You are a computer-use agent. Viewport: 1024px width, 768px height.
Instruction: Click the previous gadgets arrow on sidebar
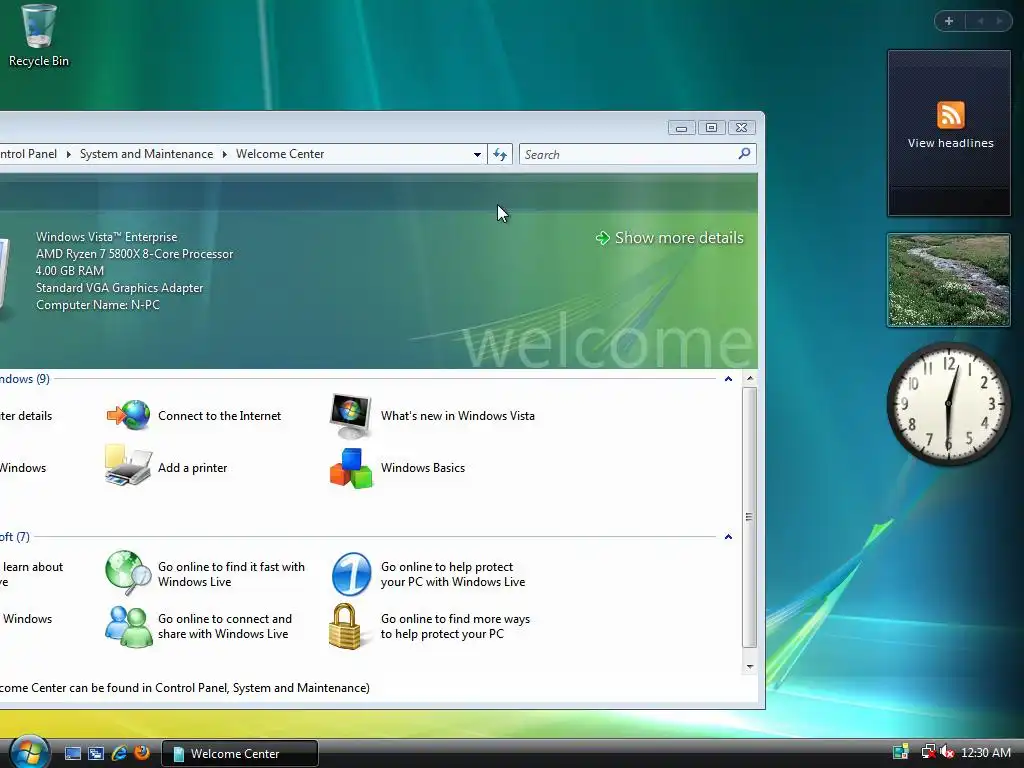(980, 21)
